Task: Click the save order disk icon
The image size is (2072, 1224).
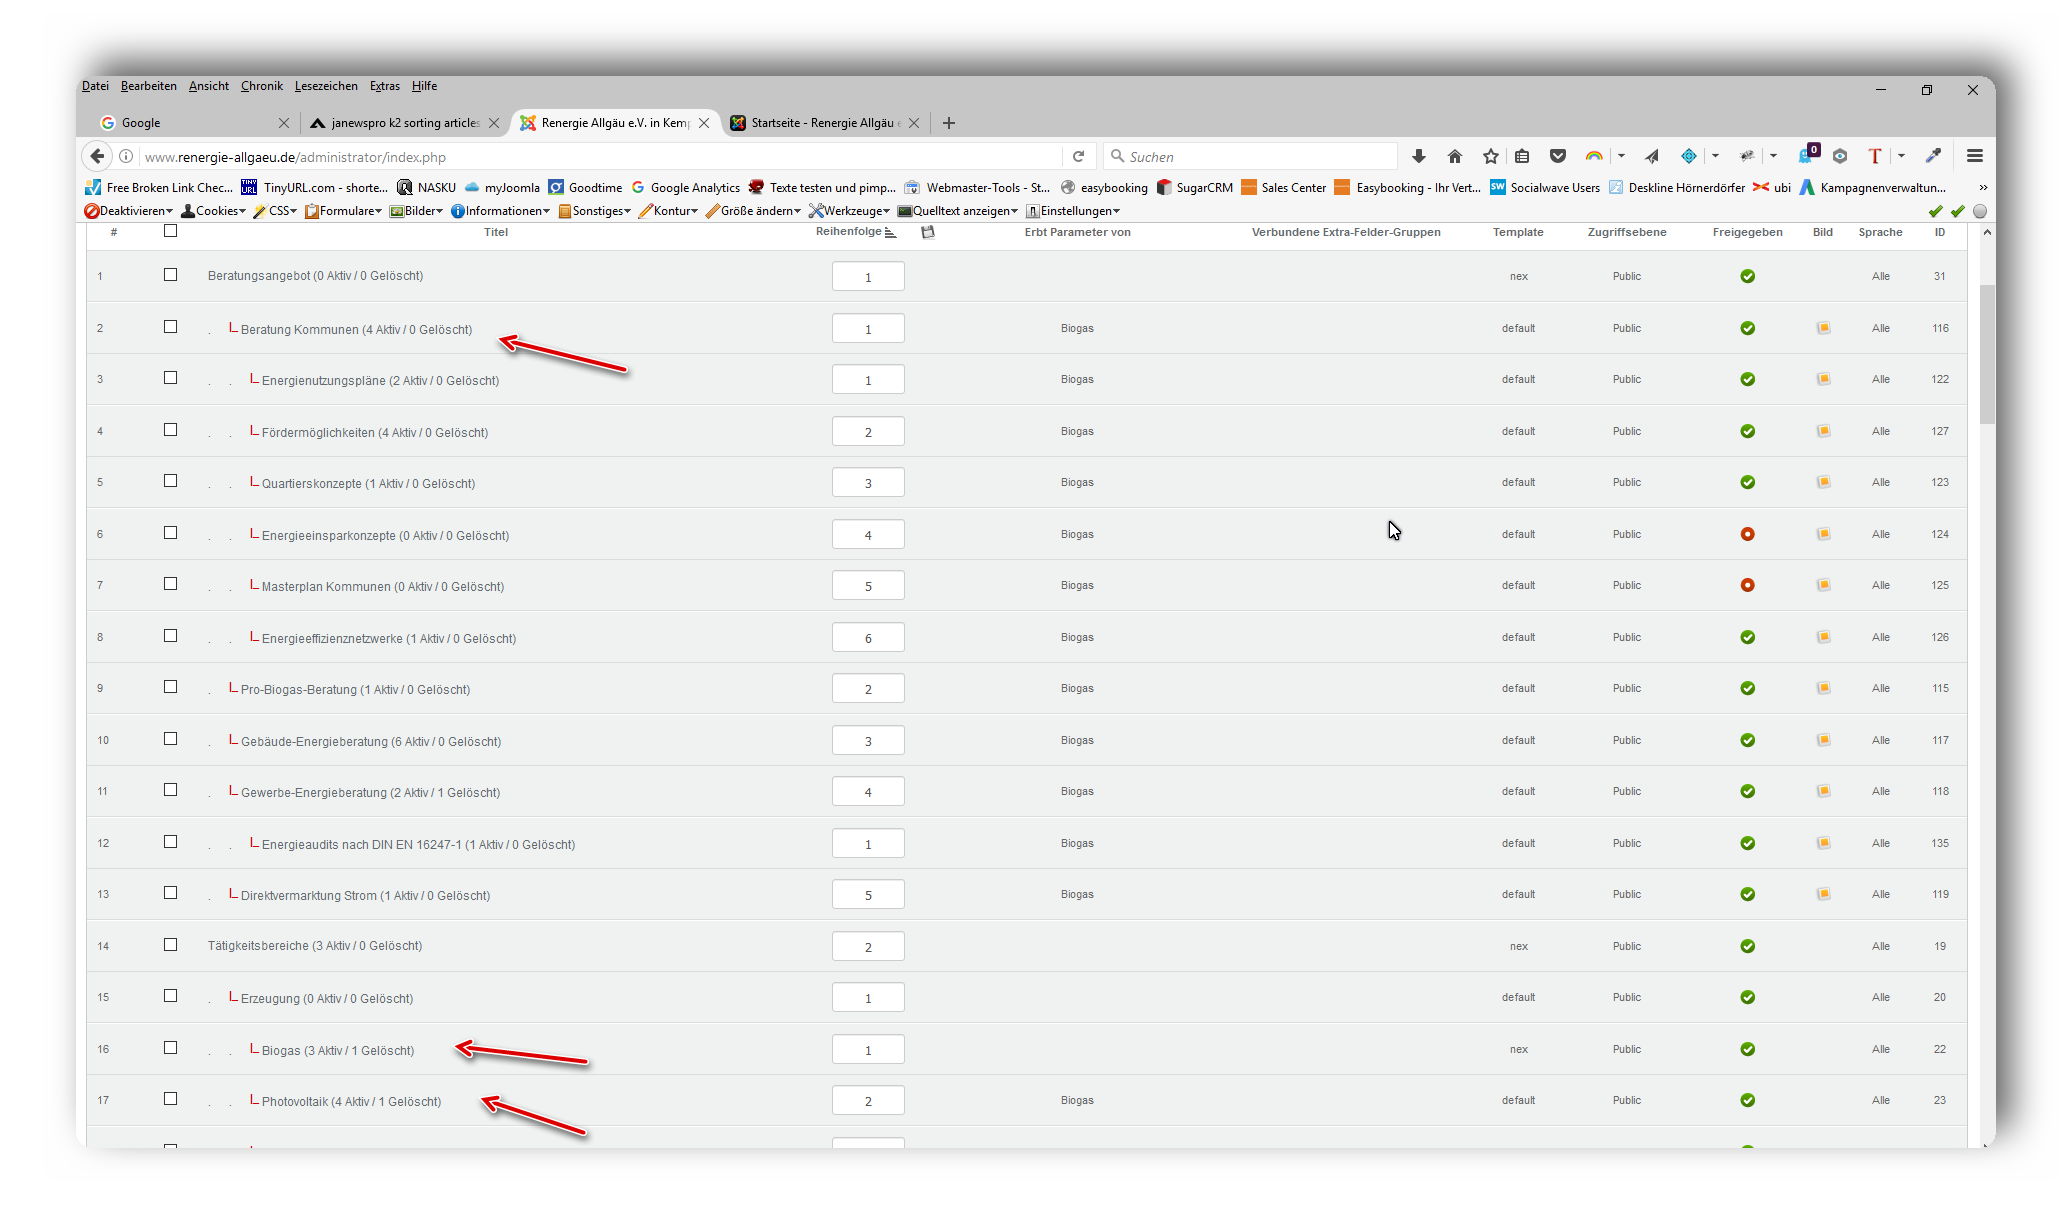Action: 928,232
